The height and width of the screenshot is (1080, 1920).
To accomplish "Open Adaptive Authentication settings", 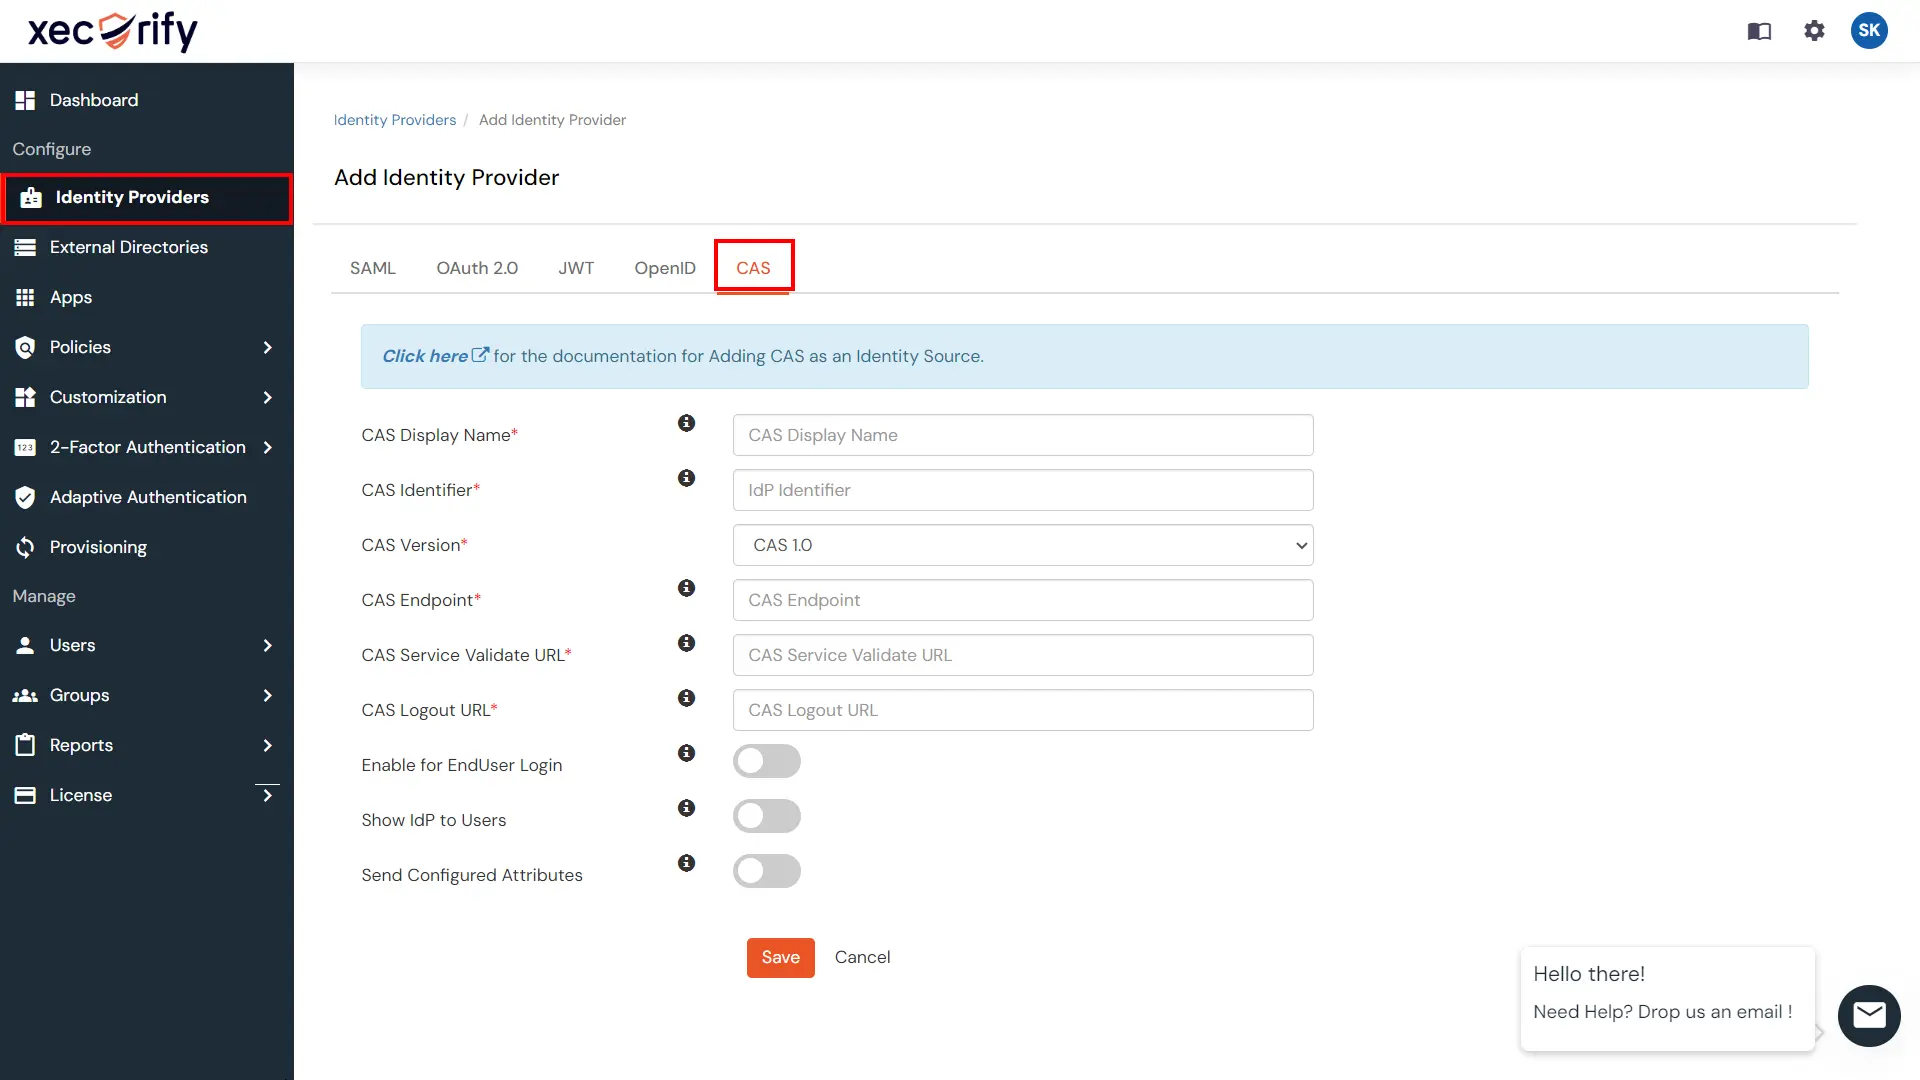I will coord(148,497).
